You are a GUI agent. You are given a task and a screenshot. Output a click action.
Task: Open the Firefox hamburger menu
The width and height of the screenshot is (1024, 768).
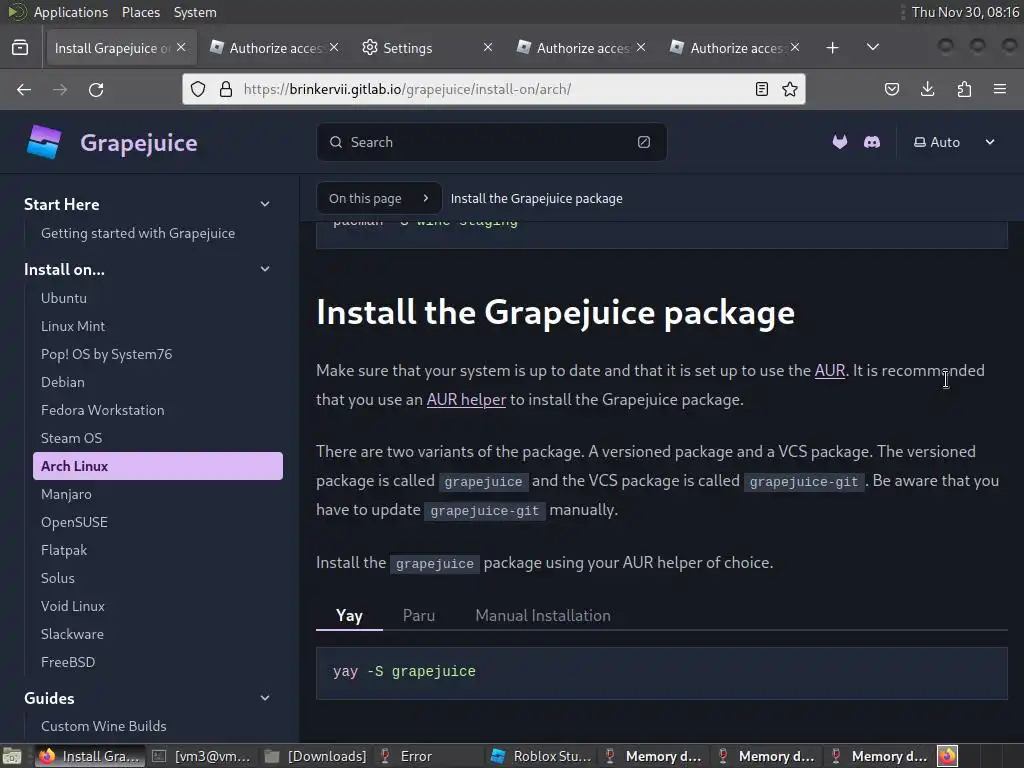pyautogui.click(x=1000, y=89)
